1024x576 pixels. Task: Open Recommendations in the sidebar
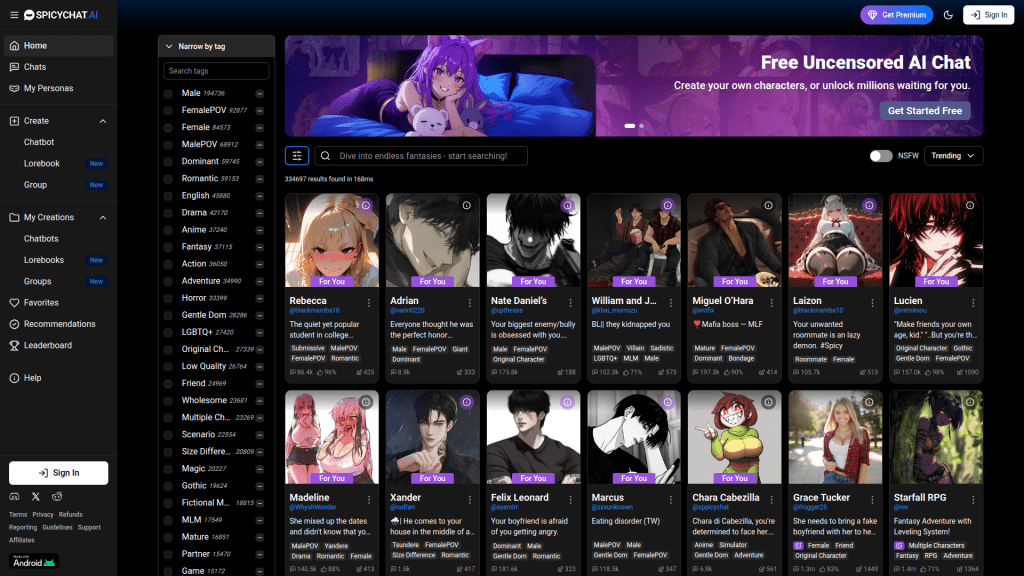click(x=59, y=324)
